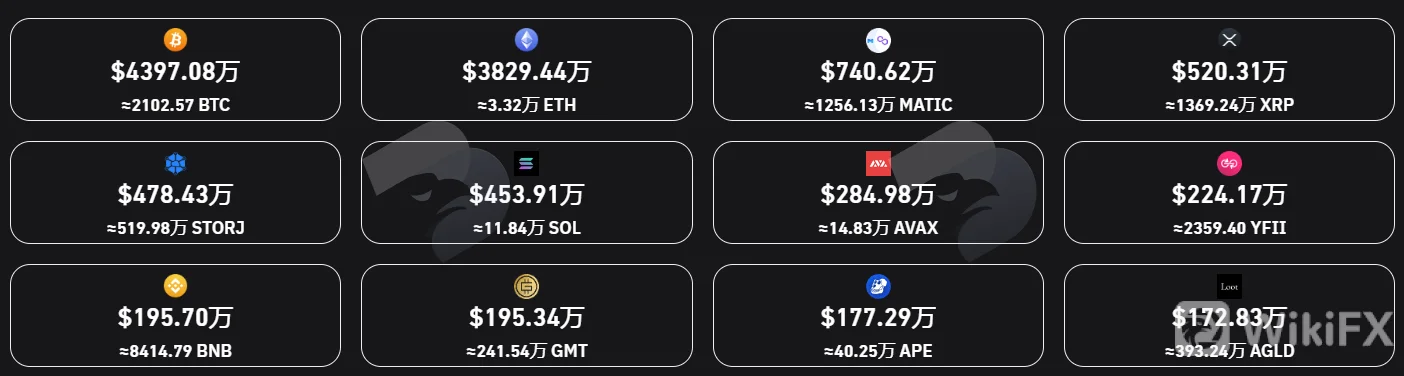1404x376 pixels.
Task: Click the ≈40.25万 APE amount
Action: tap(878, 351)
